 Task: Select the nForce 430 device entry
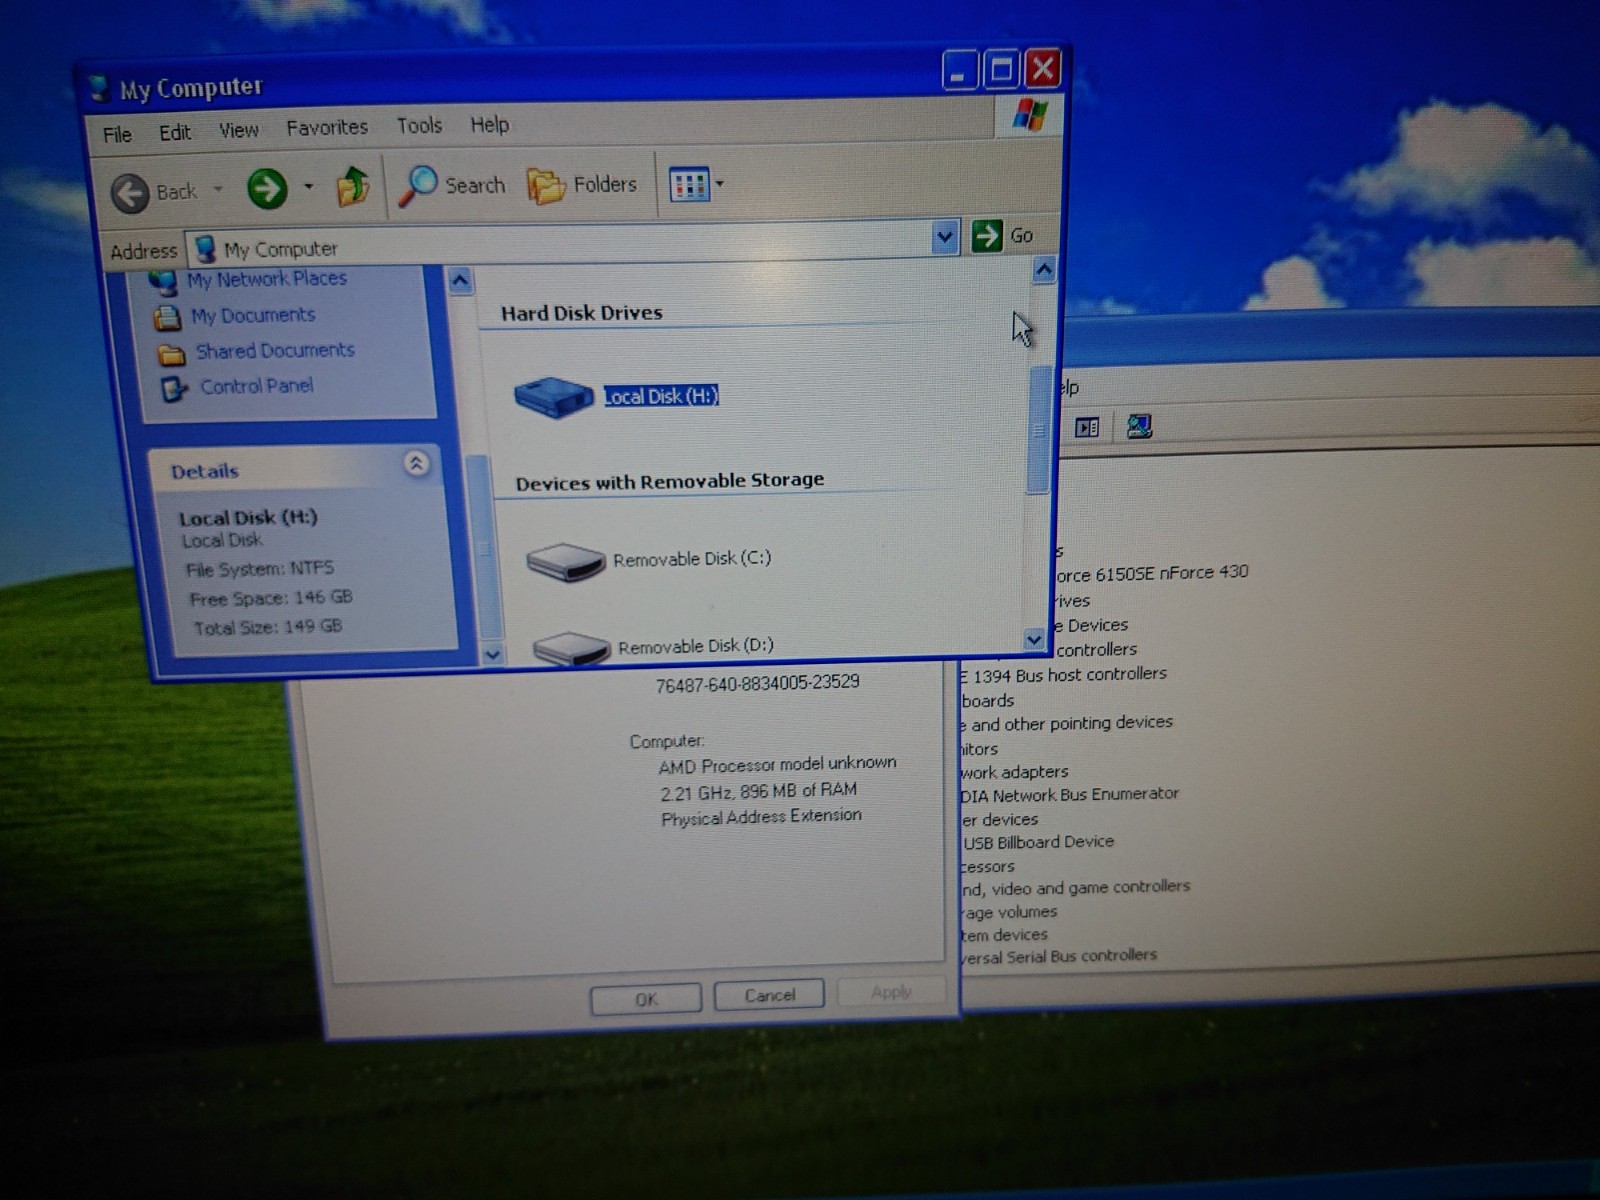point(1152,574)
